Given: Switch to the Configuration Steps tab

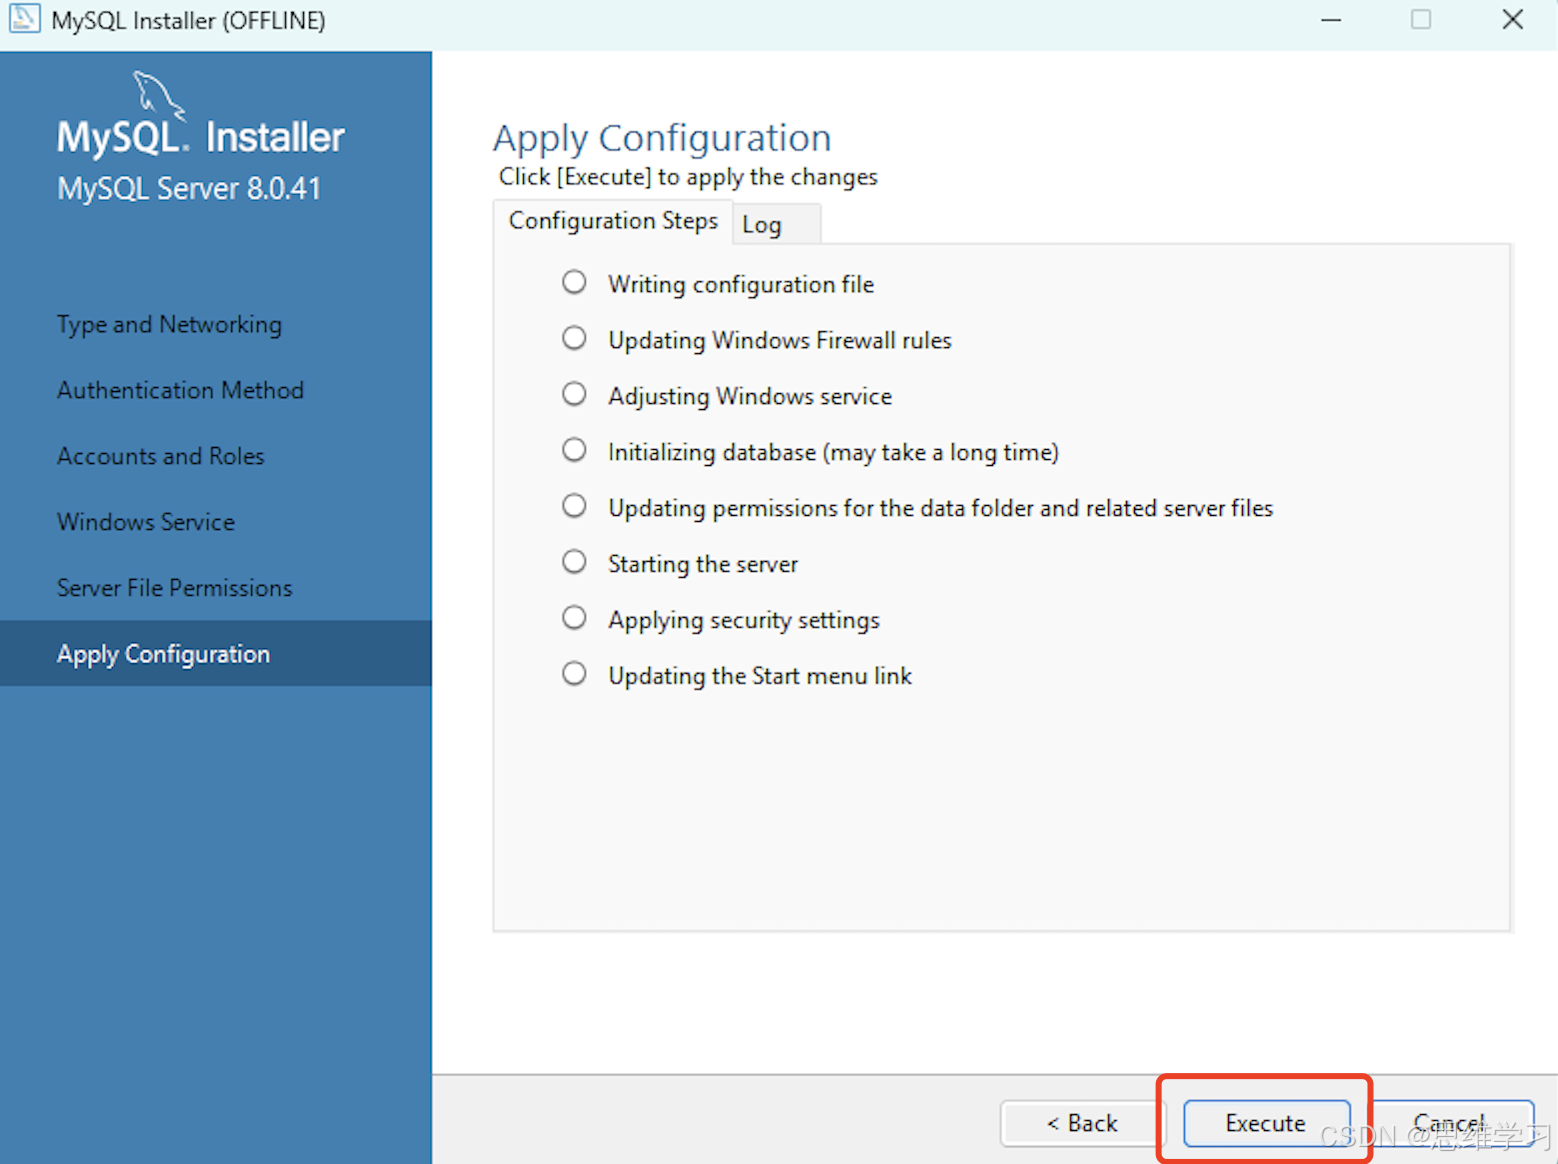Looking at the screenshot, I should 613,221.
